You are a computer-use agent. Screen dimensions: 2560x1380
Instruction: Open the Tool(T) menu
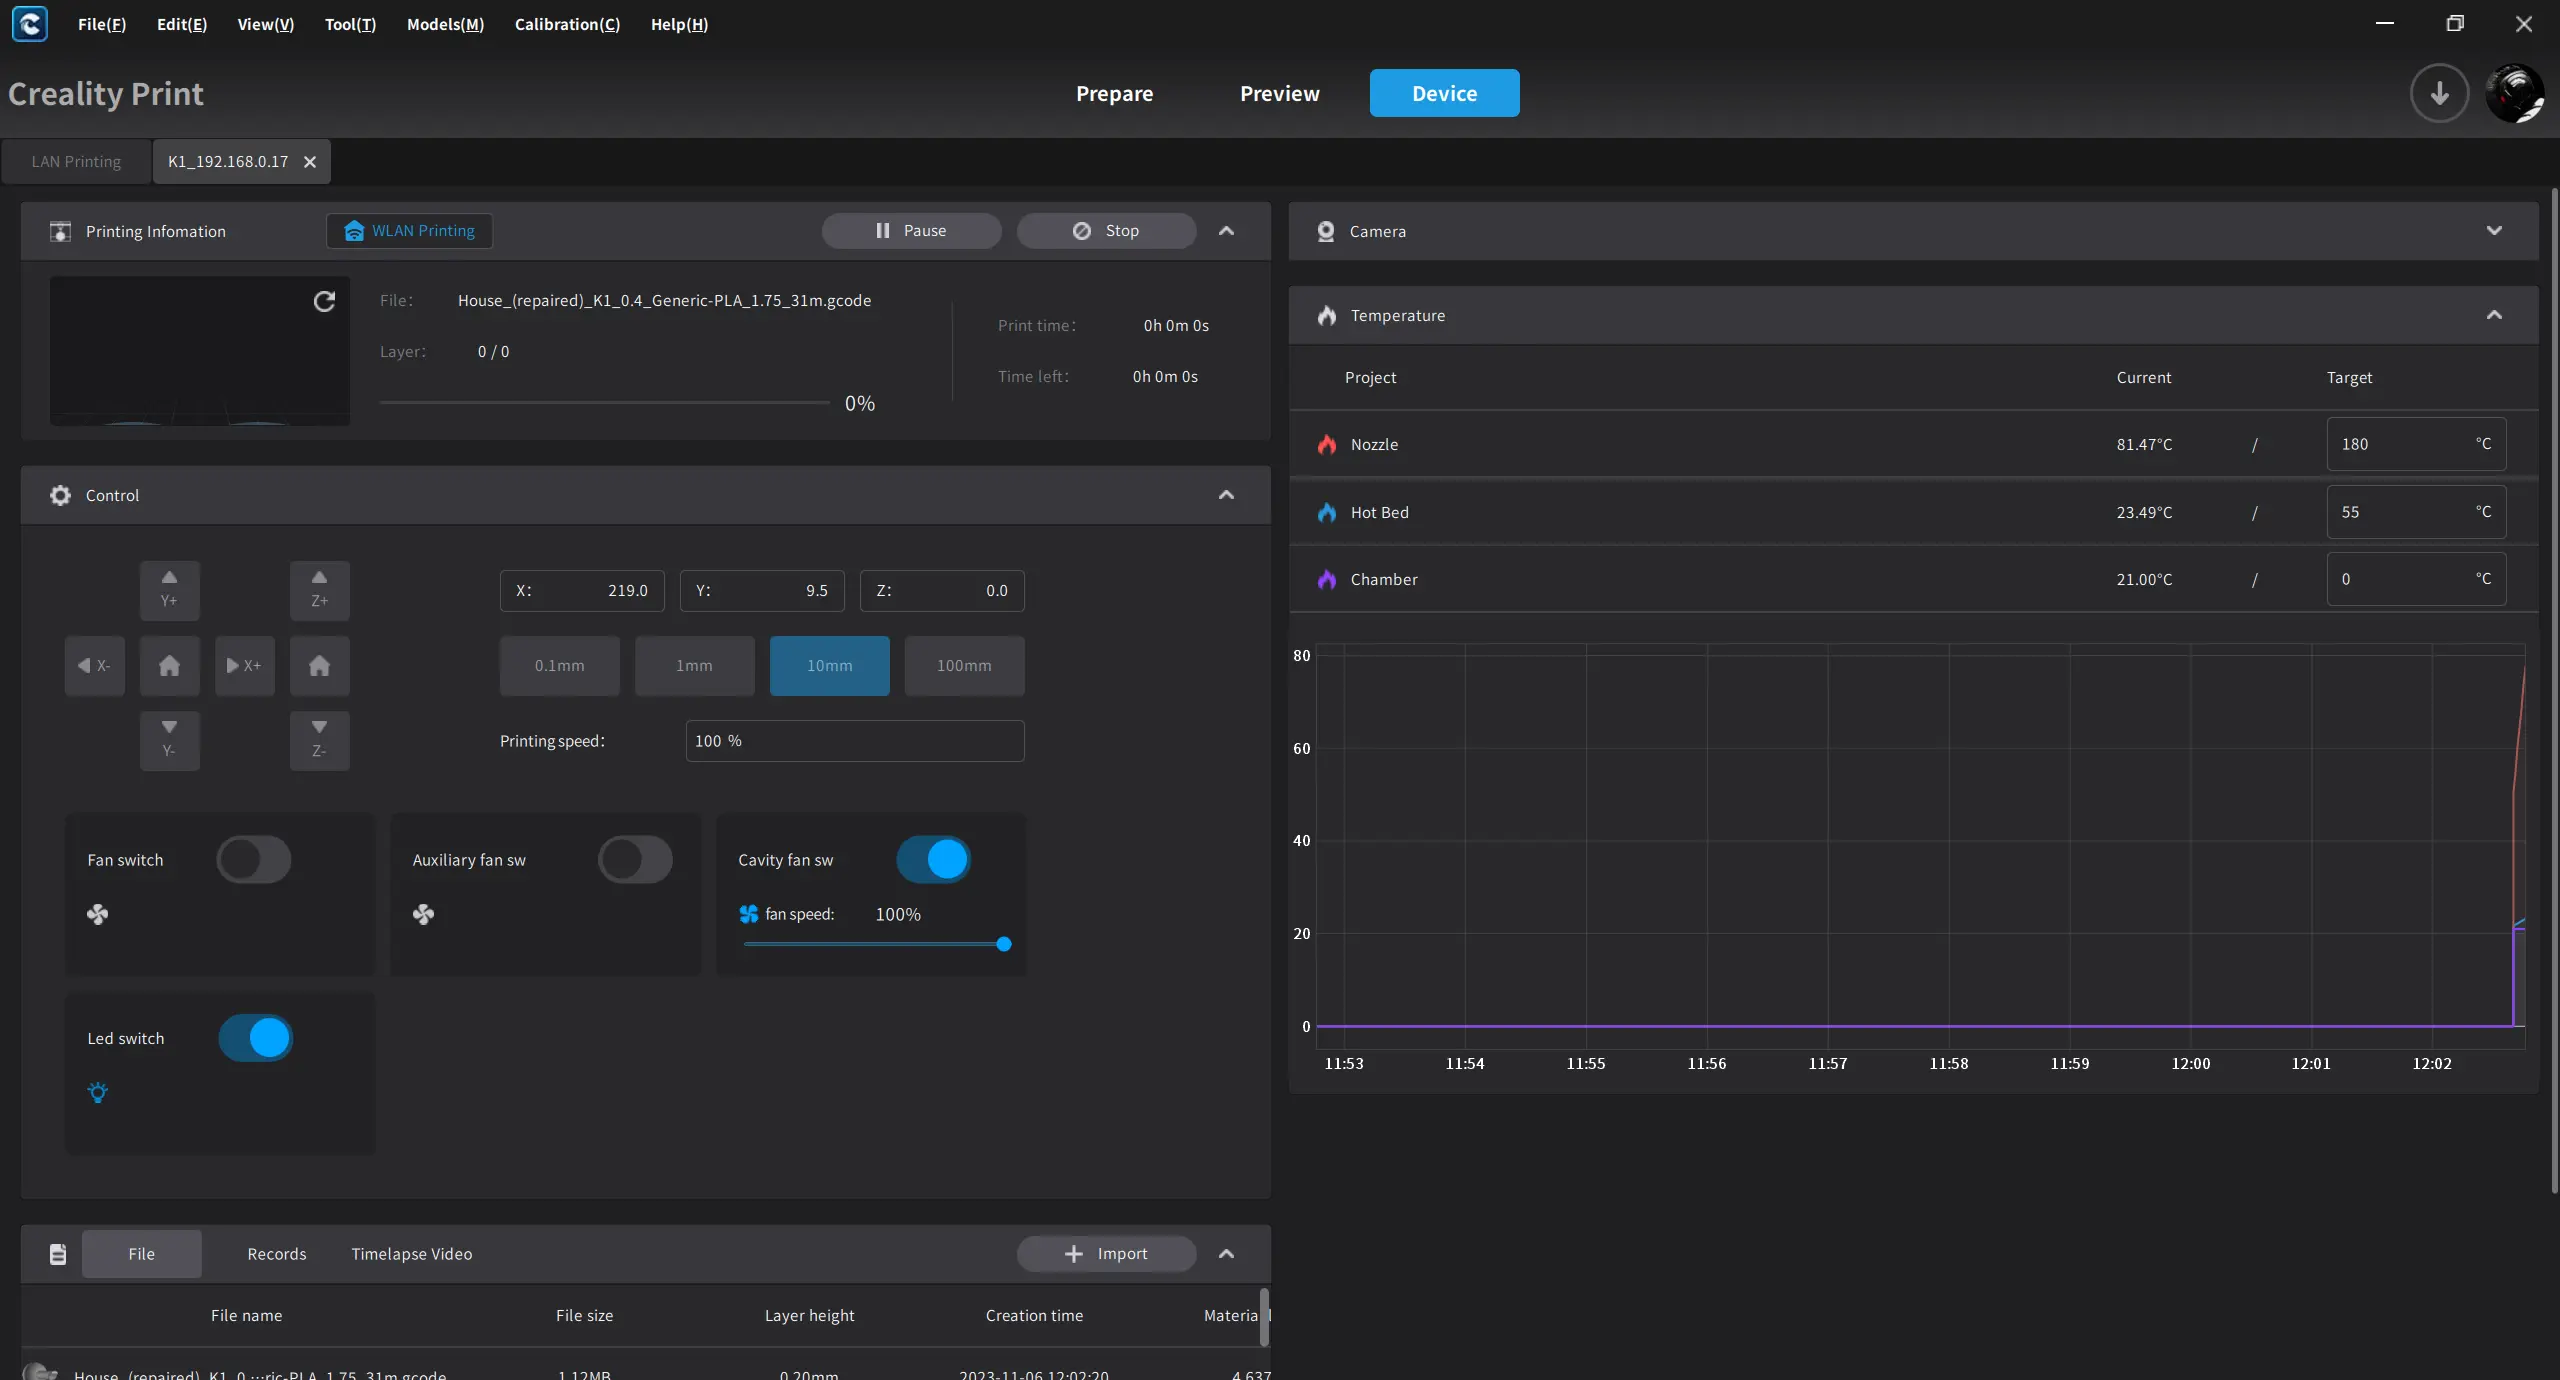click(x=350, y=24)
